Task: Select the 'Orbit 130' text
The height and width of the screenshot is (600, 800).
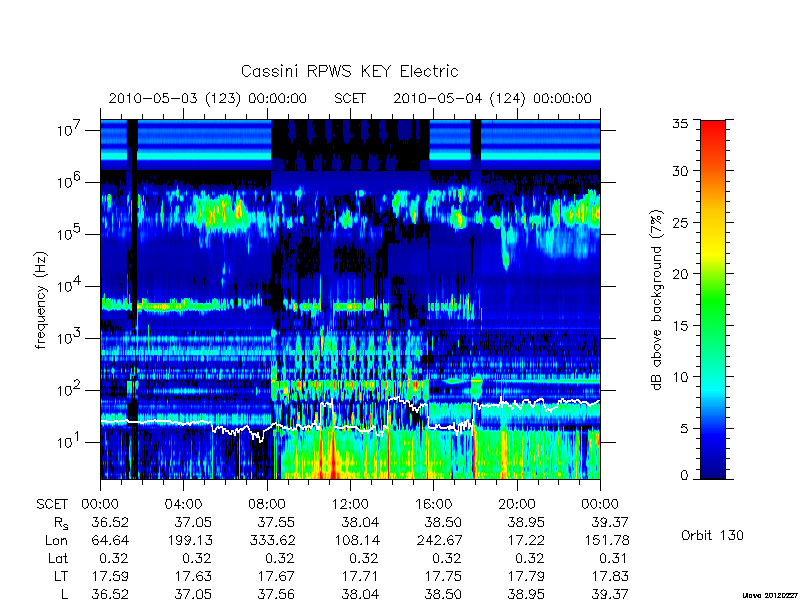Action: click(712, 536)
